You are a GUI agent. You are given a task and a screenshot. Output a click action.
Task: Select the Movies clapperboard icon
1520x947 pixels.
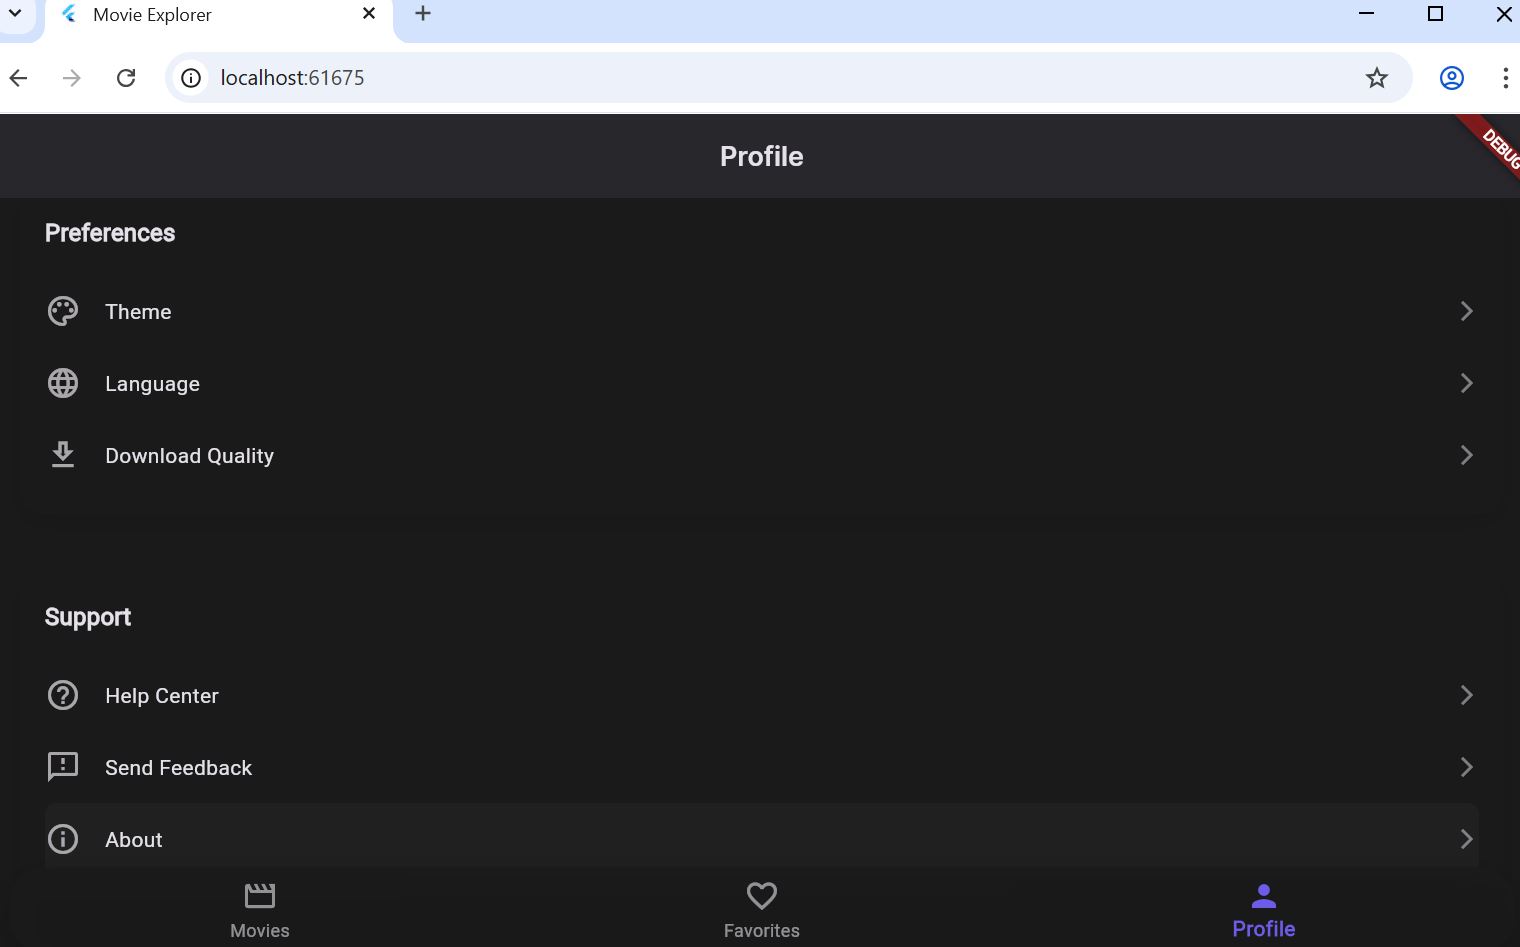point(259,895)
